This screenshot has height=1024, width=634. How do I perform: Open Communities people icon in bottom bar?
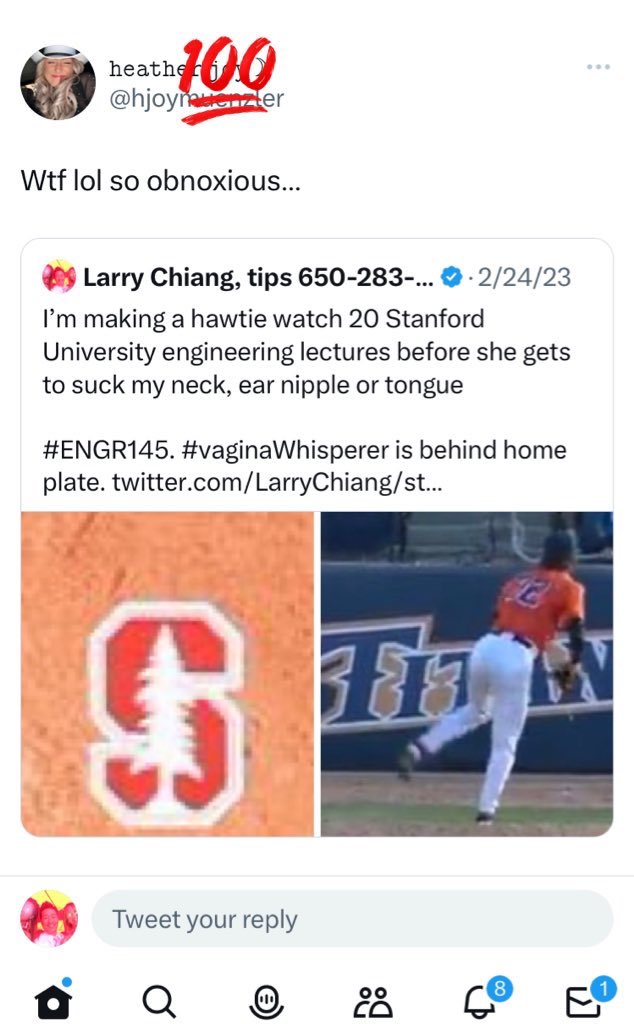tap(373, 1001)
